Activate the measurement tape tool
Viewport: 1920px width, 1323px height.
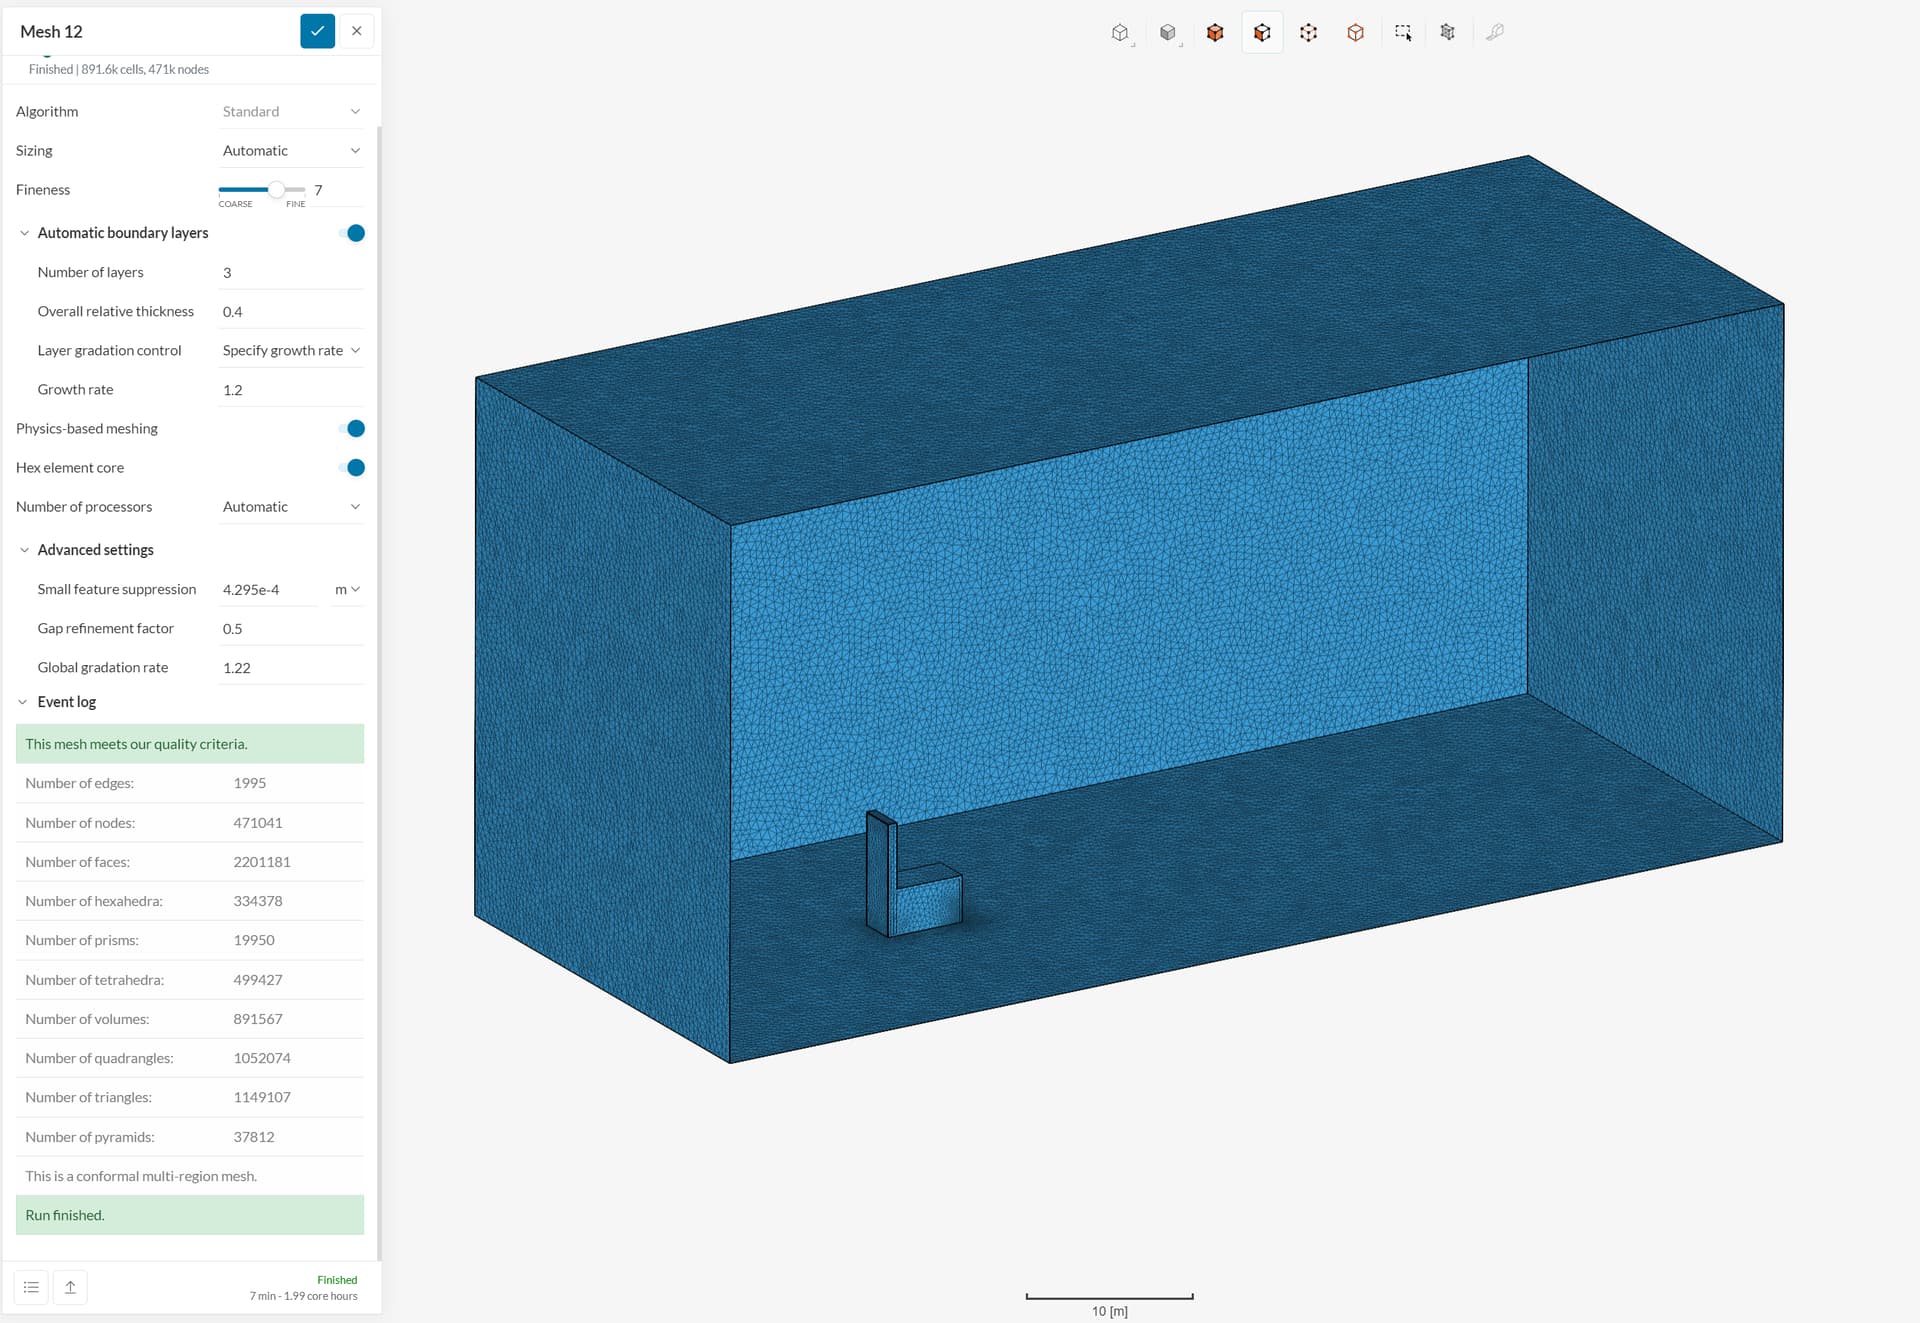(1494, 32)
